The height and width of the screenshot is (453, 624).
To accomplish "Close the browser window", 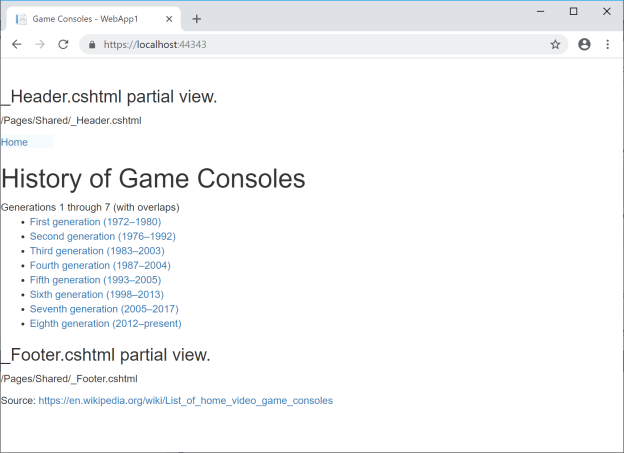I will pyautogui.click(x=606, y=12).
